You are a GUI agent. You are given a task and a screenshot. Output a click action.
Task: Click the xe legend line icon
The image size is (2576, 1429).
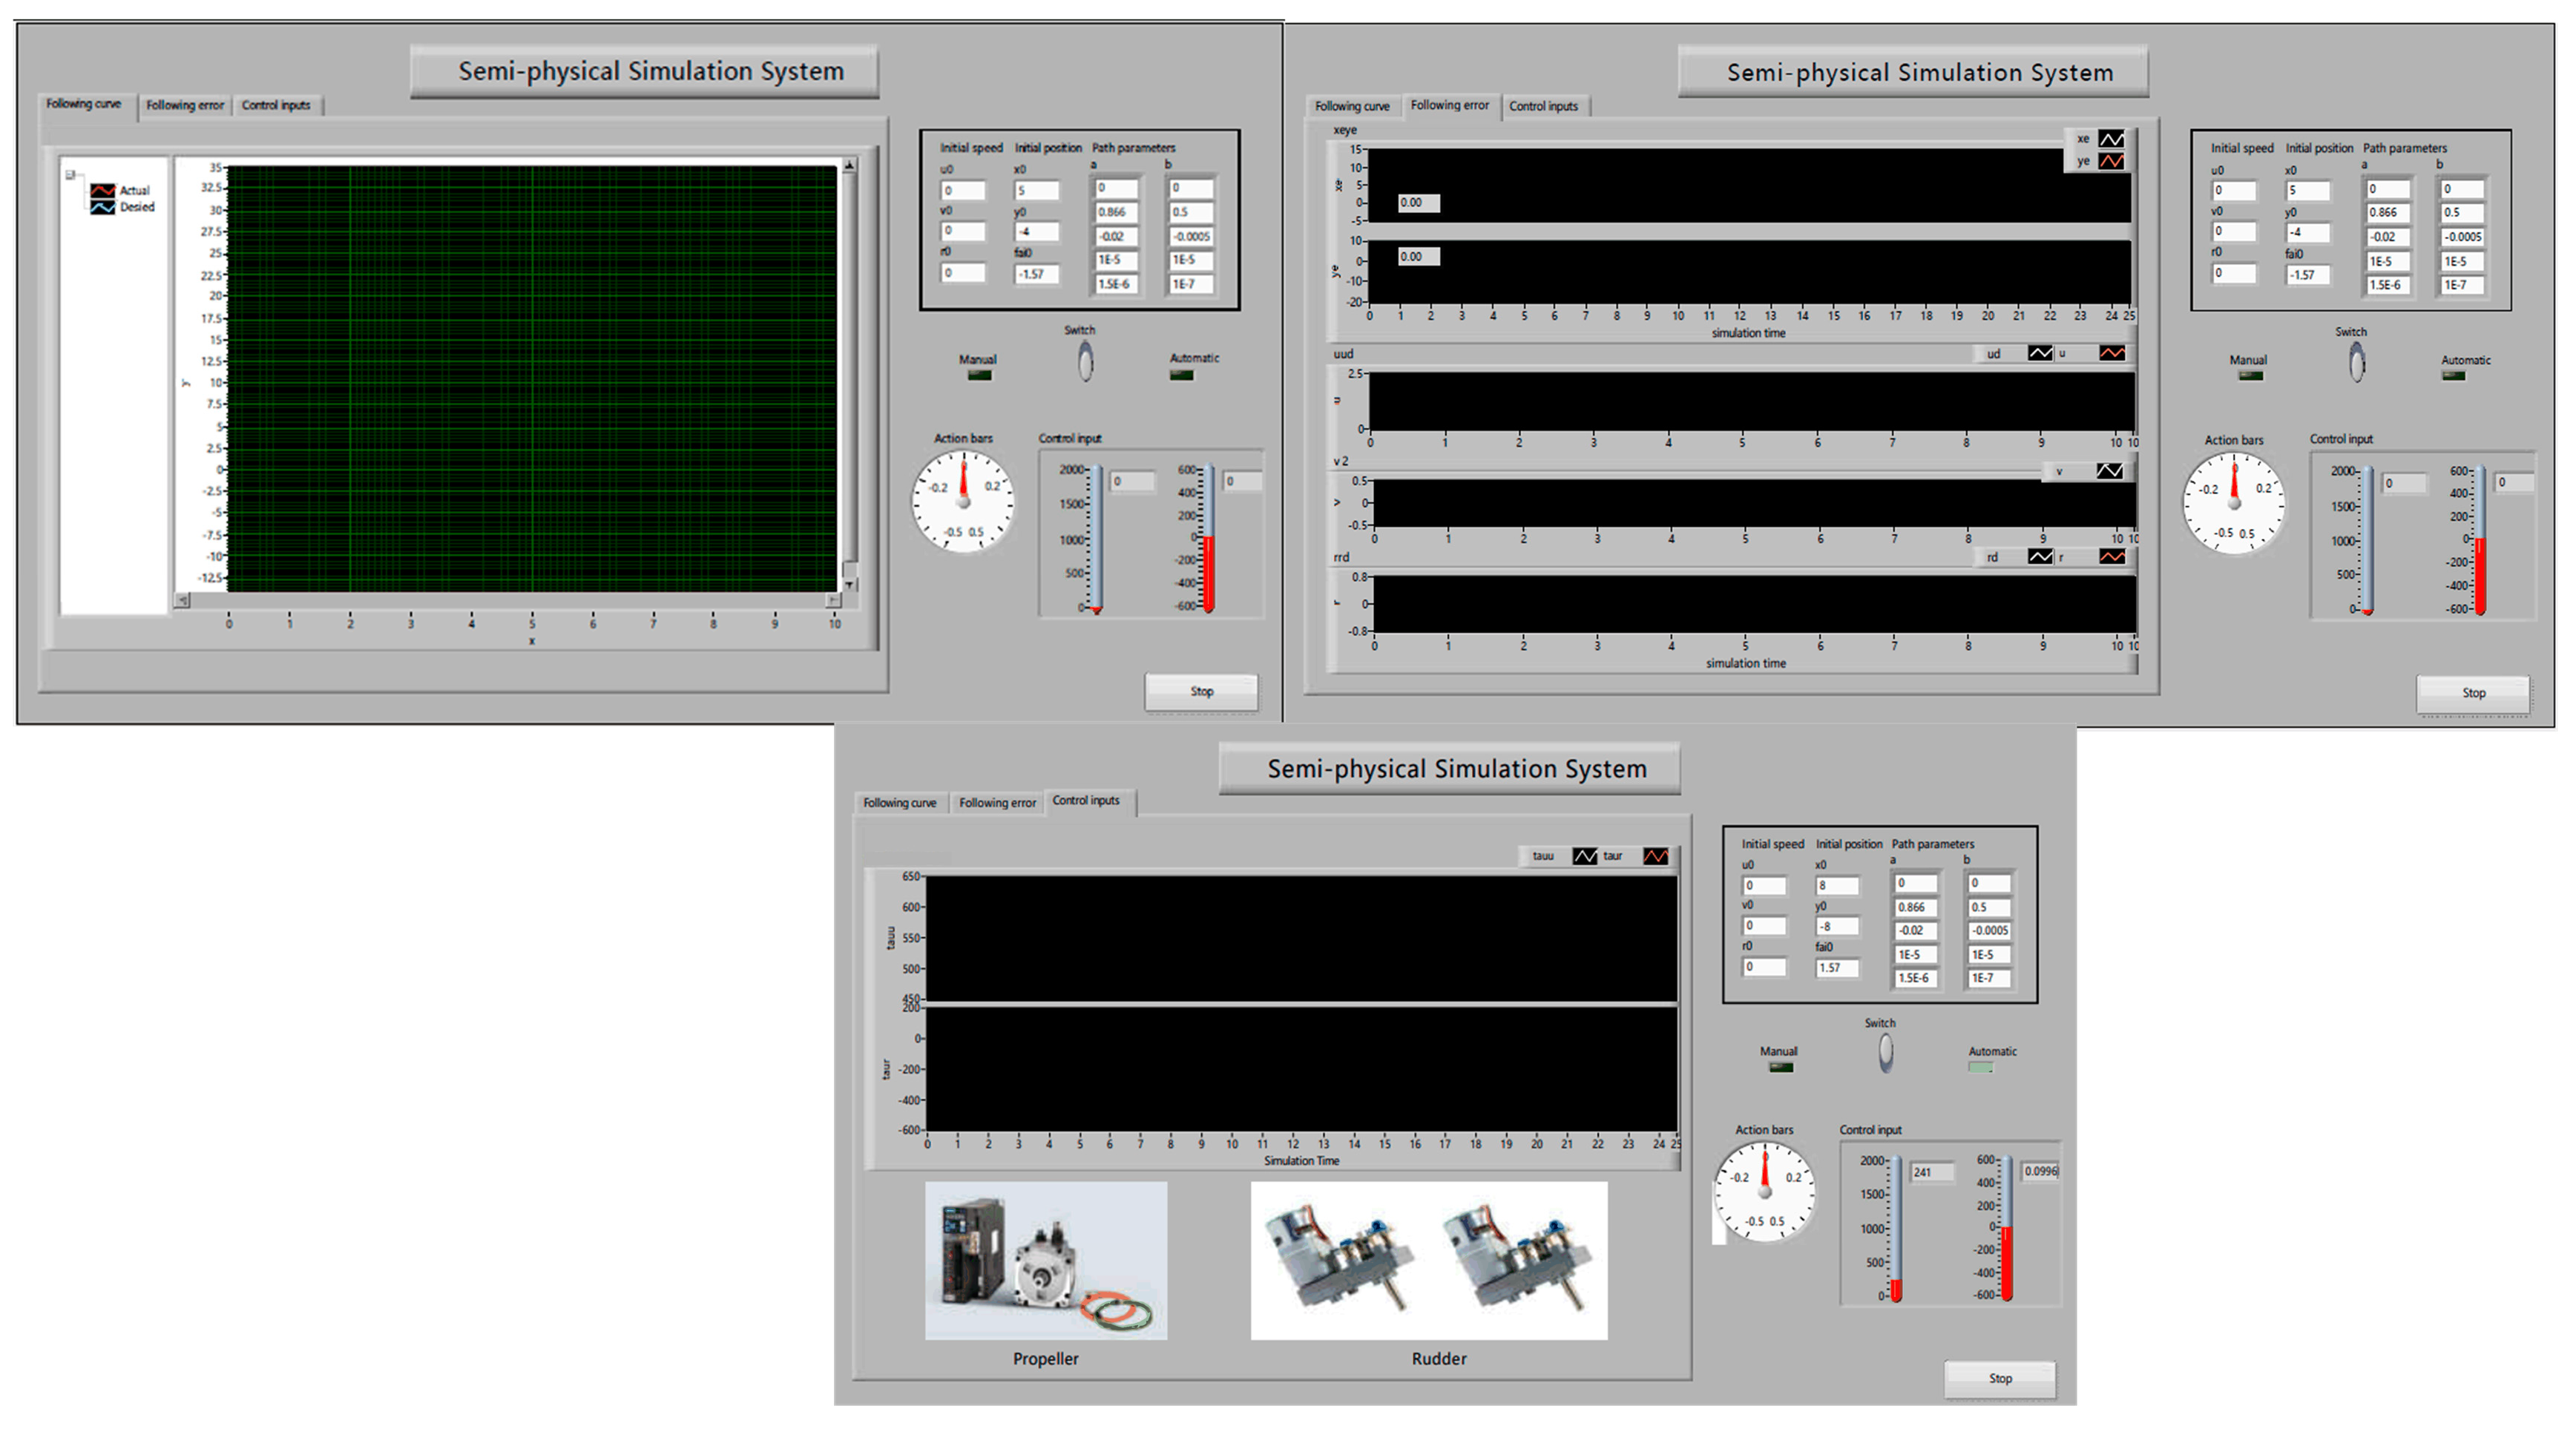pyautogui.click(x=2111, y=139)
